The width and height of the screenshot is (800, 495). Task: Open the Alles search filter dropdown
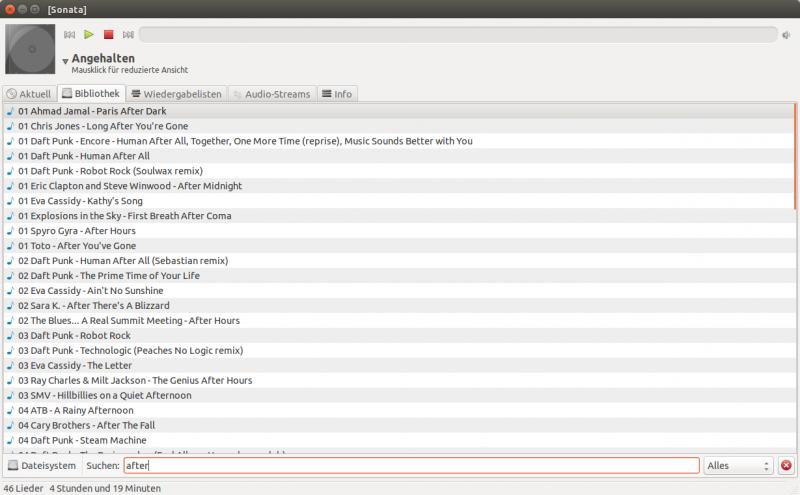[x=738, y=465]
